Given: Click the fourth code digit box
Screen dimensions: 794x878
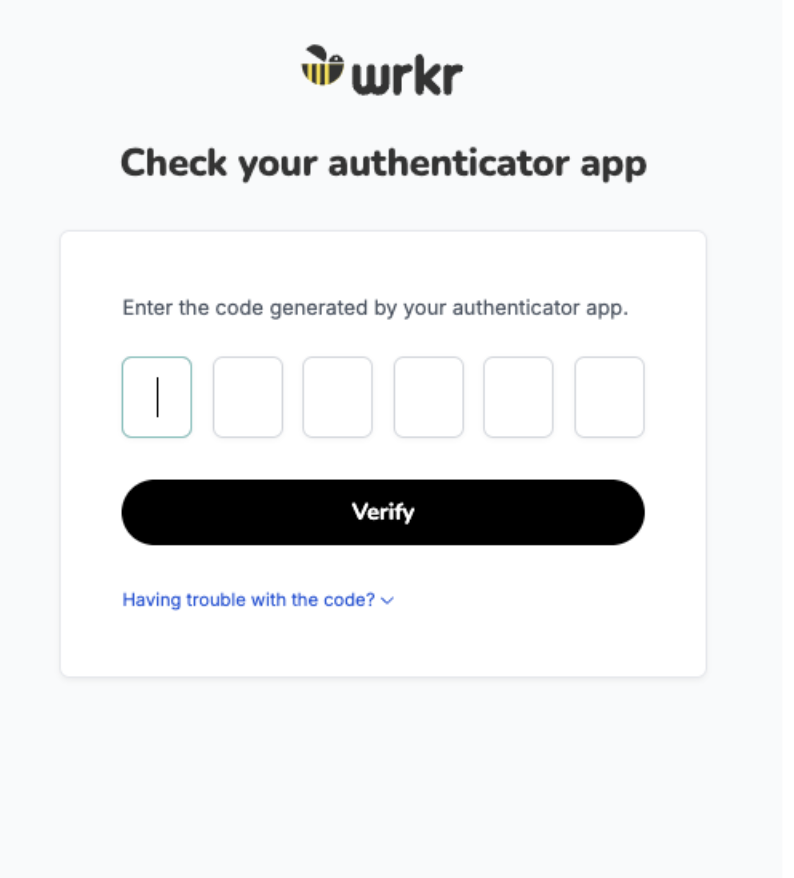Looking at the screenshot, I should coord(428,397).
